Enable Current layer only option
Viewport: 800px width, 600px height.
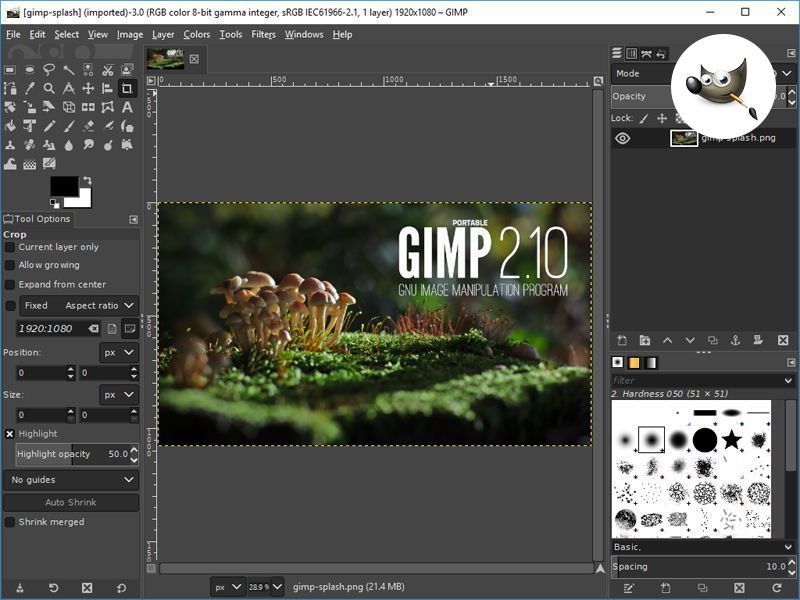coord(10,247)
